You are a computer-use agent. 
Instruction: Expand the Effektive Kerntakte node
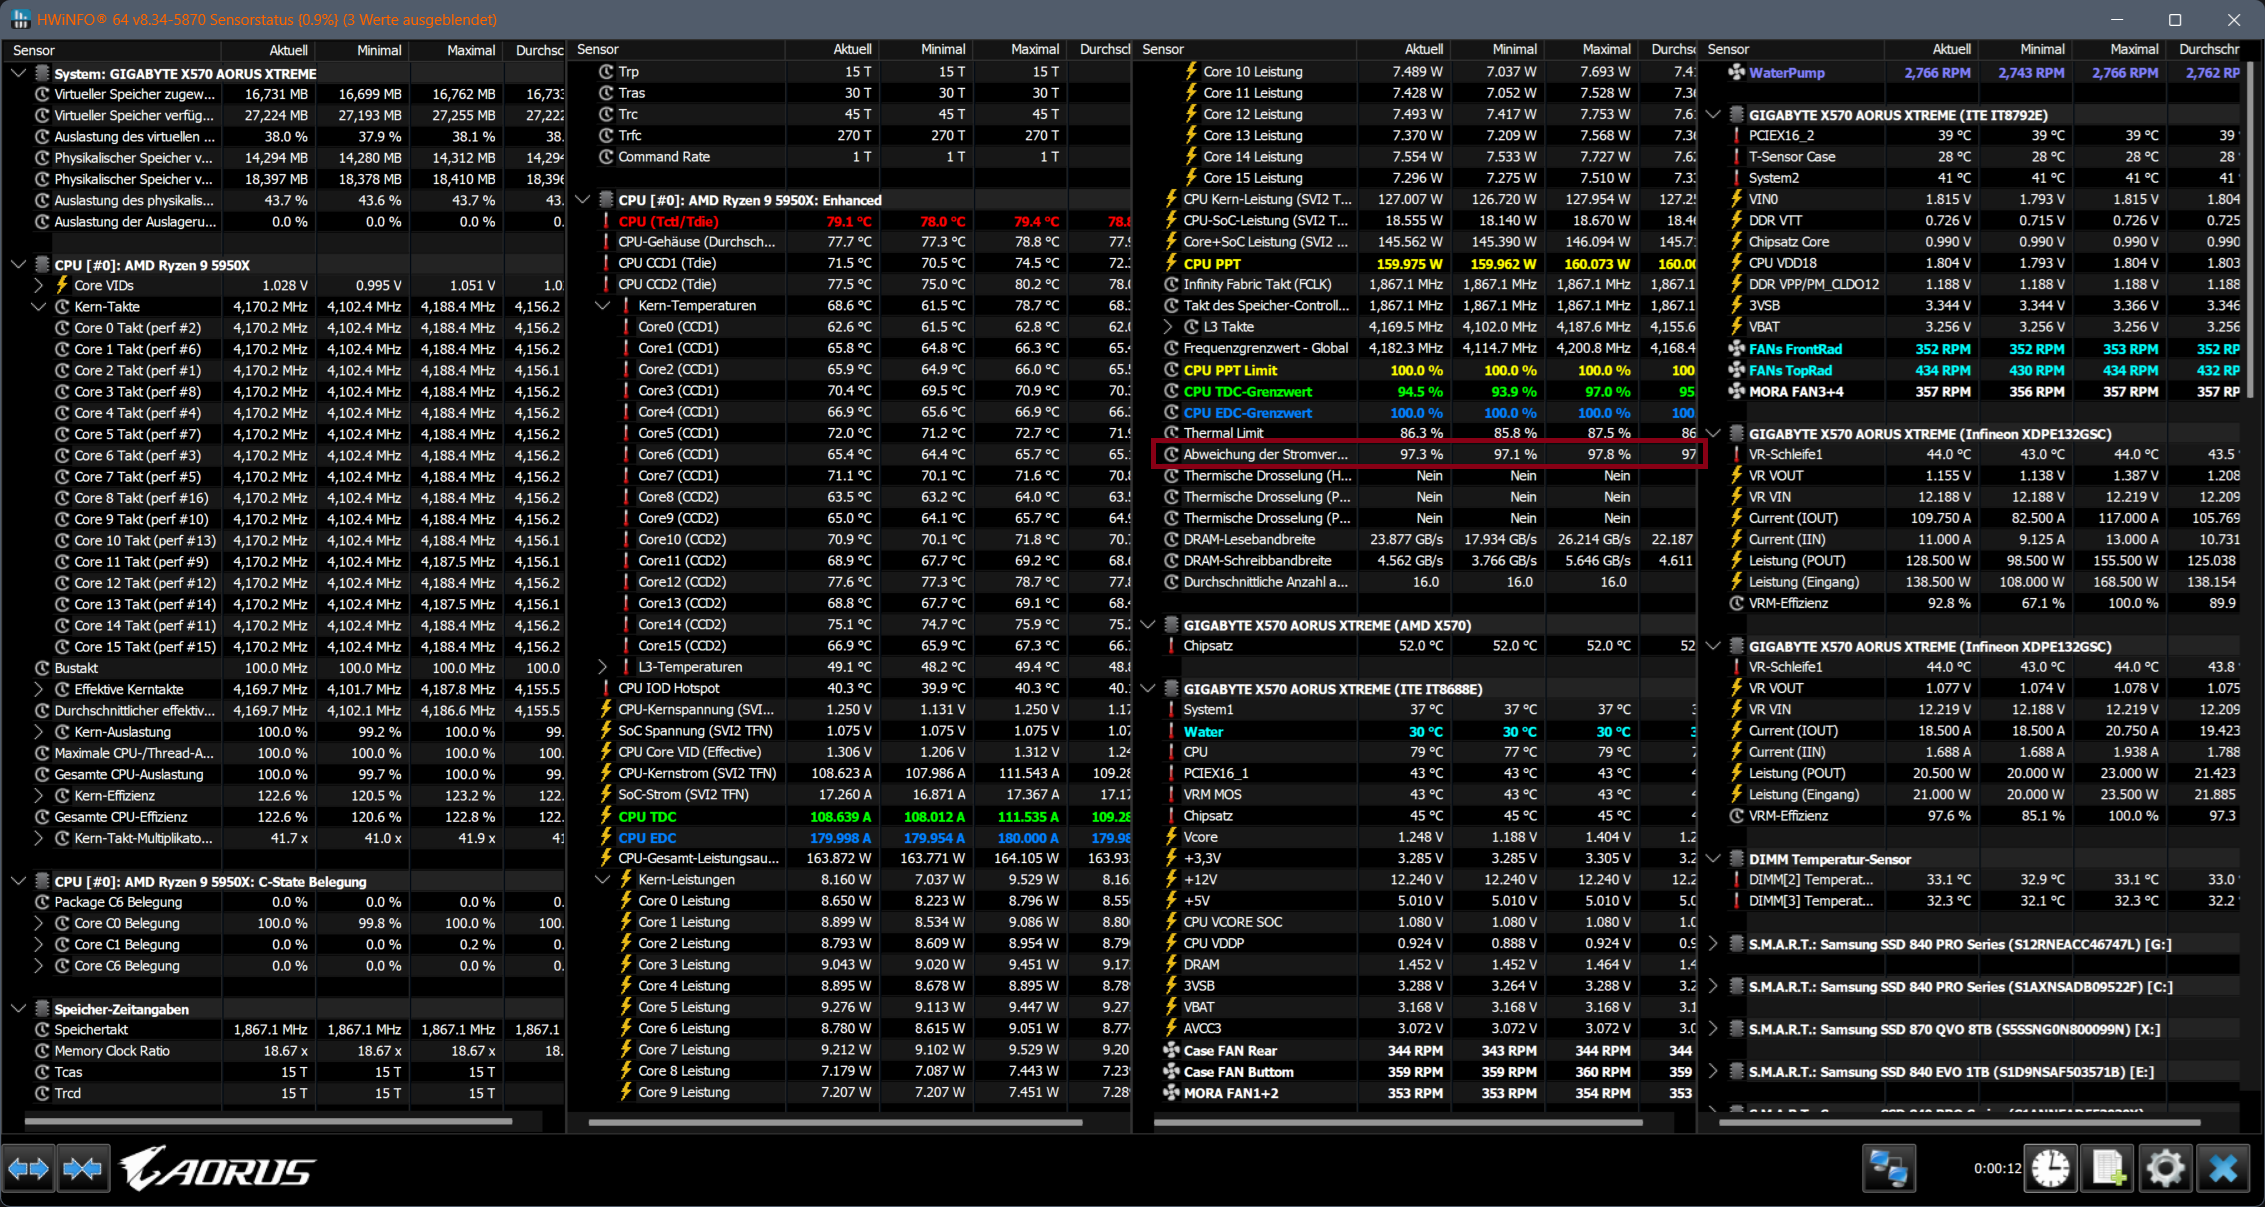pyautogui.click(x=38, y=689)
